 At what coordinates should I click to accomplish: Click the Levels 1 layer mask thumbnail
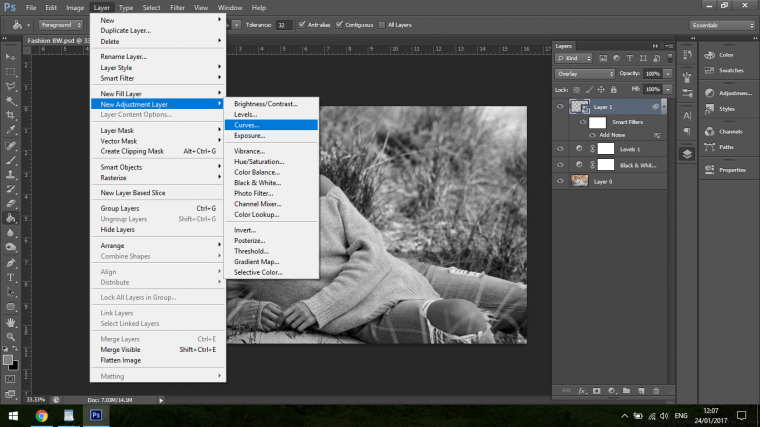coord(606,149)
